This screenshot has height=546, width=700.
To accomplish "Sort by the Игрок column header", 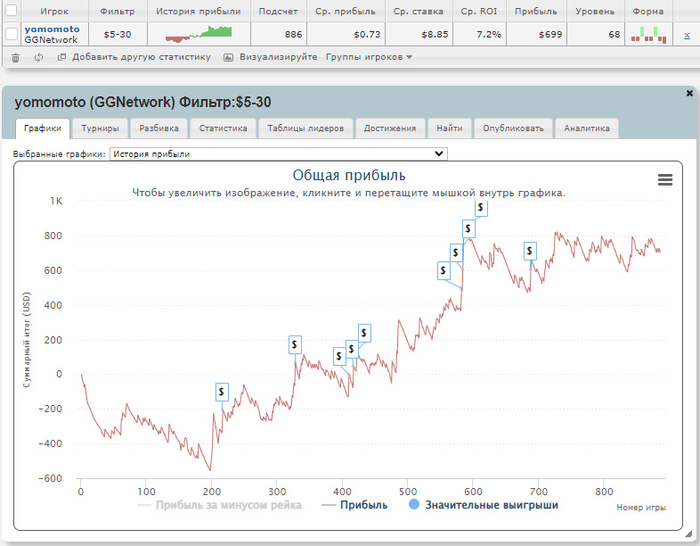I will pos(54,12).
